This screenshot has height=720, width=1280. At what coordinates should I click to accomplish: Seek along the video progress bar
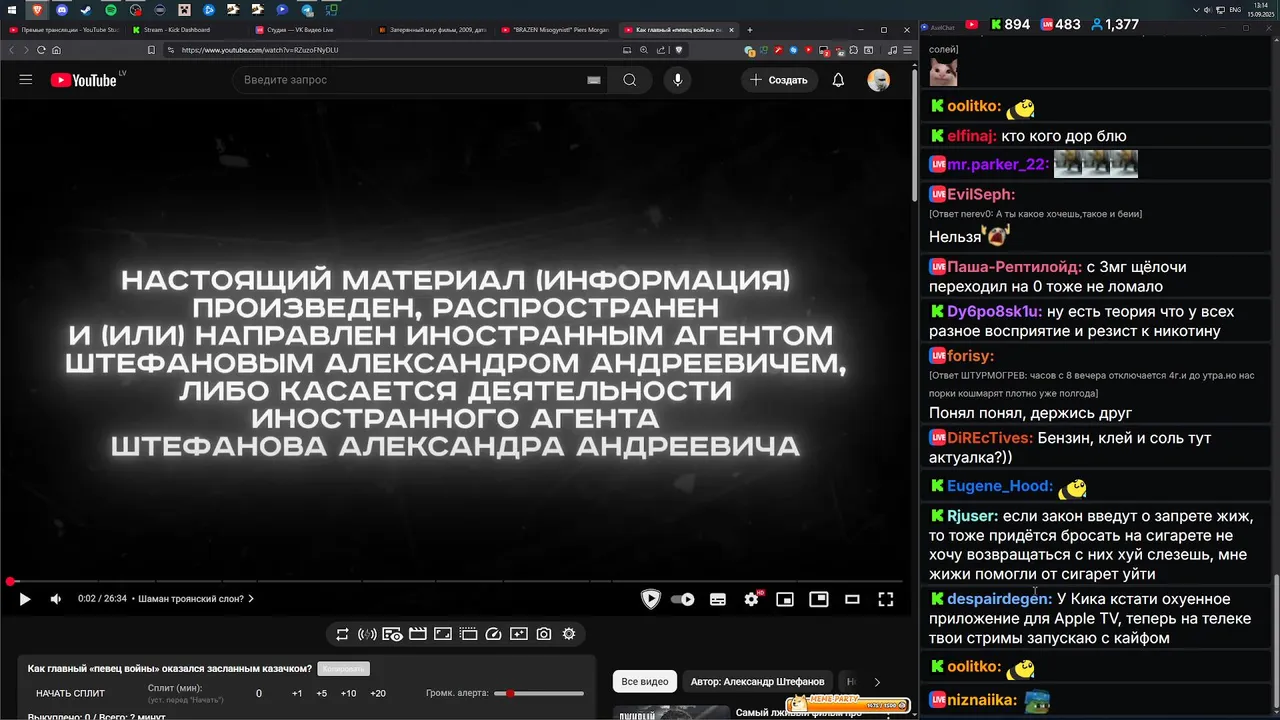[456, 581]
